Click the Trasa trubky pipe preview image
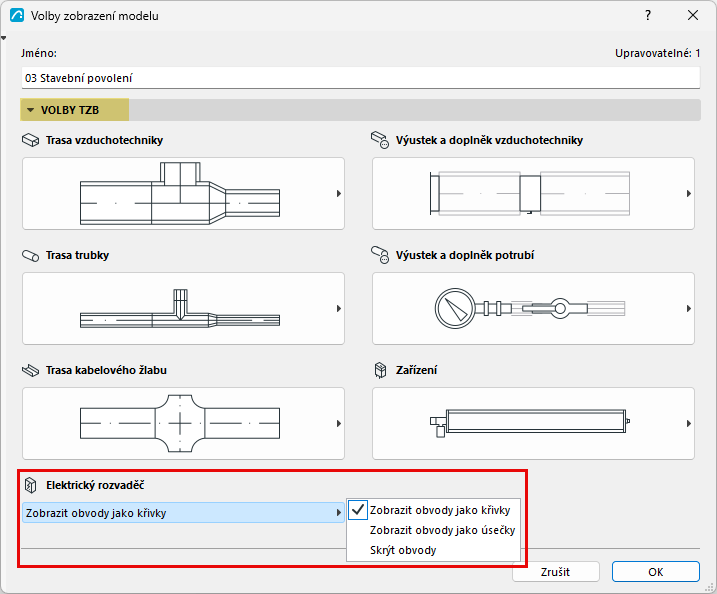The image size is (717, 594). tap(180, 309)
